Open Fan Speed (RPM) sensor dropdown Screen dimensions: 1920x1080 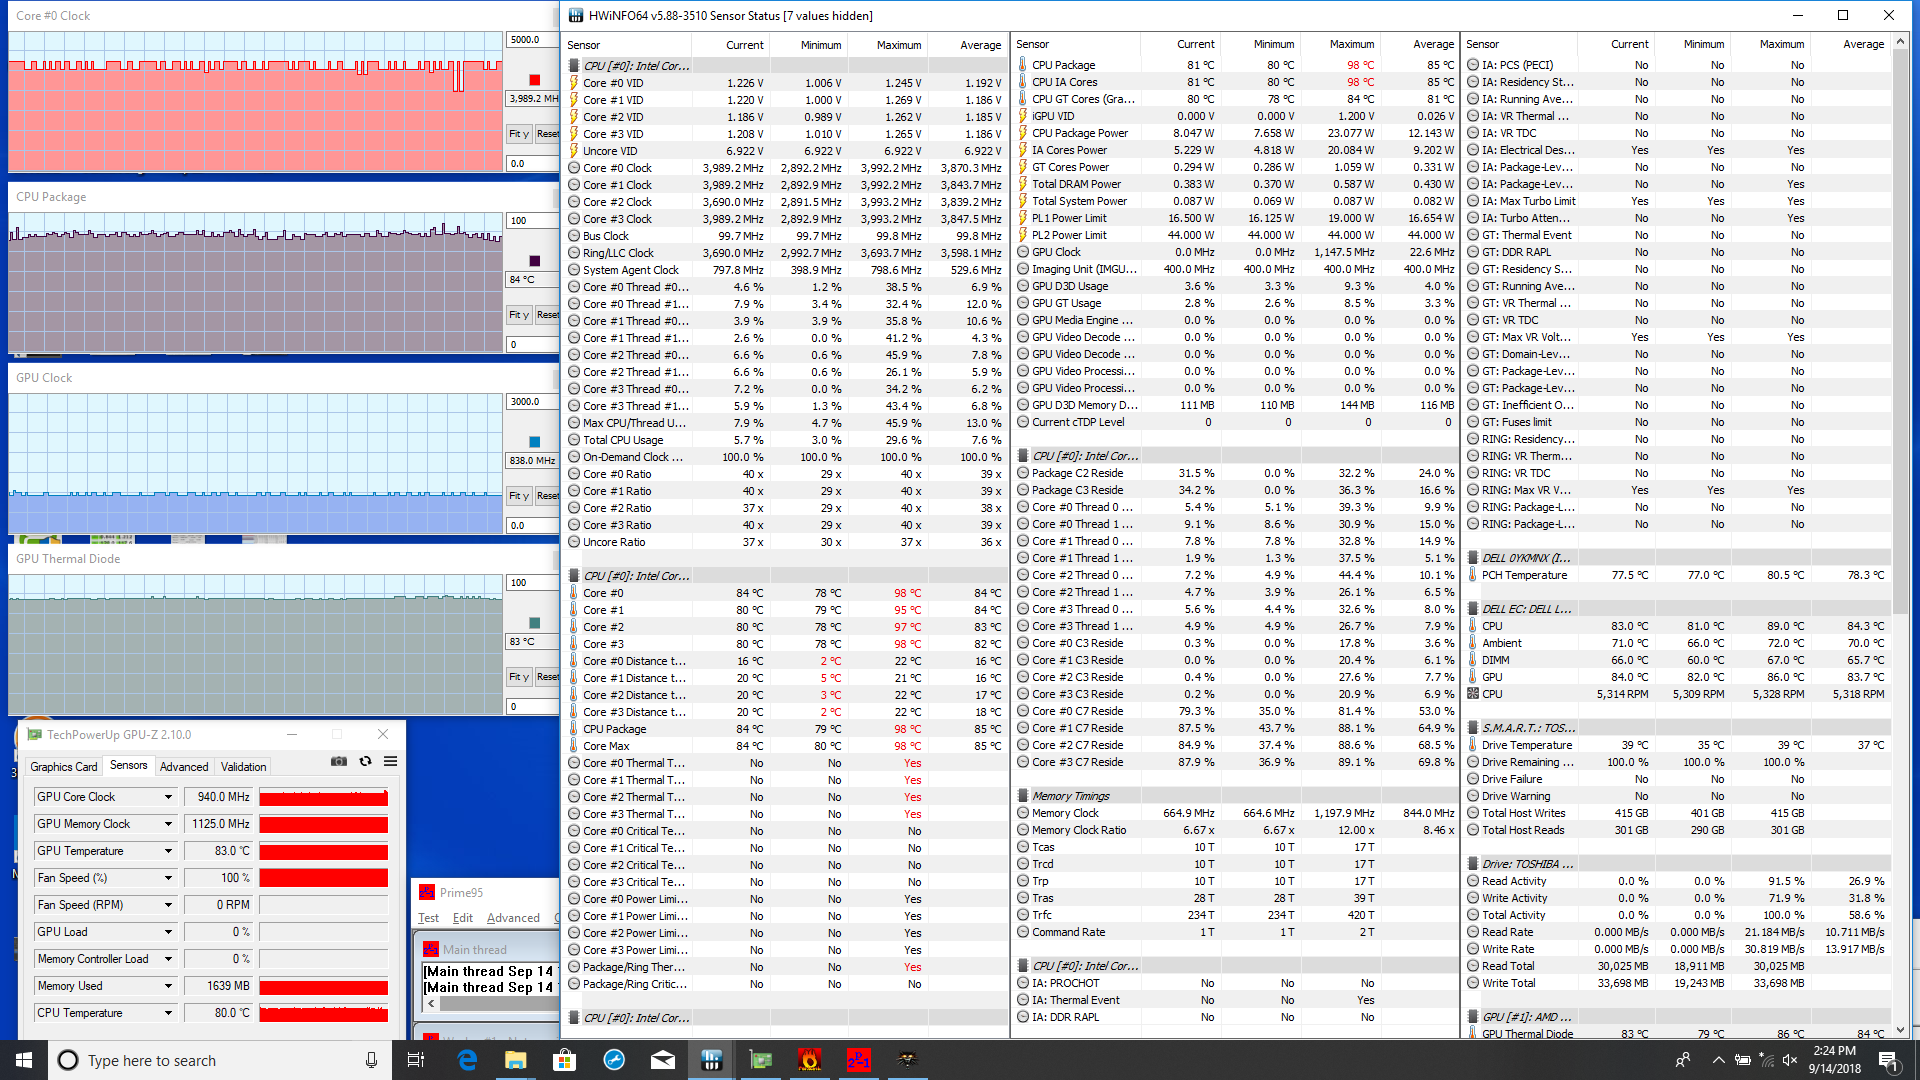[x=168, y=905]
